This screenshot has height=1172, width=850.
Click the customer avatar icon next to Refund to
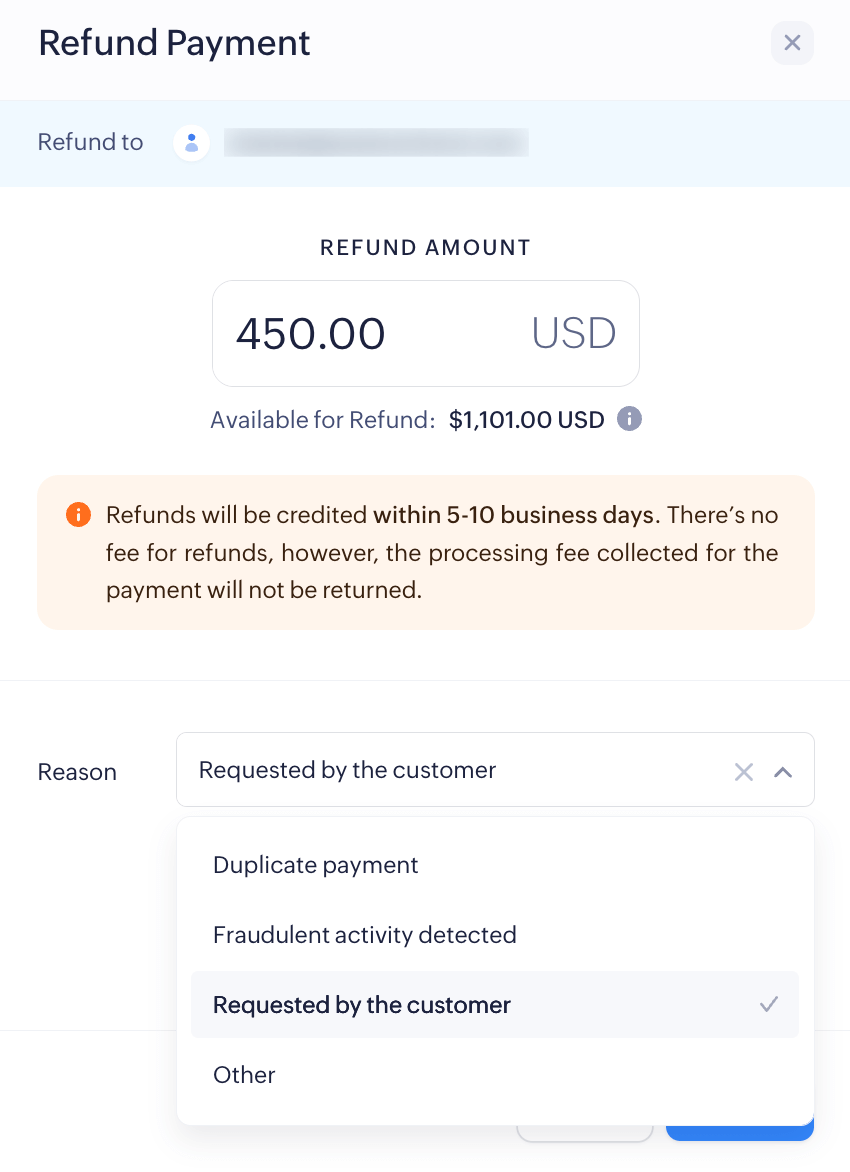click(191, 143)
